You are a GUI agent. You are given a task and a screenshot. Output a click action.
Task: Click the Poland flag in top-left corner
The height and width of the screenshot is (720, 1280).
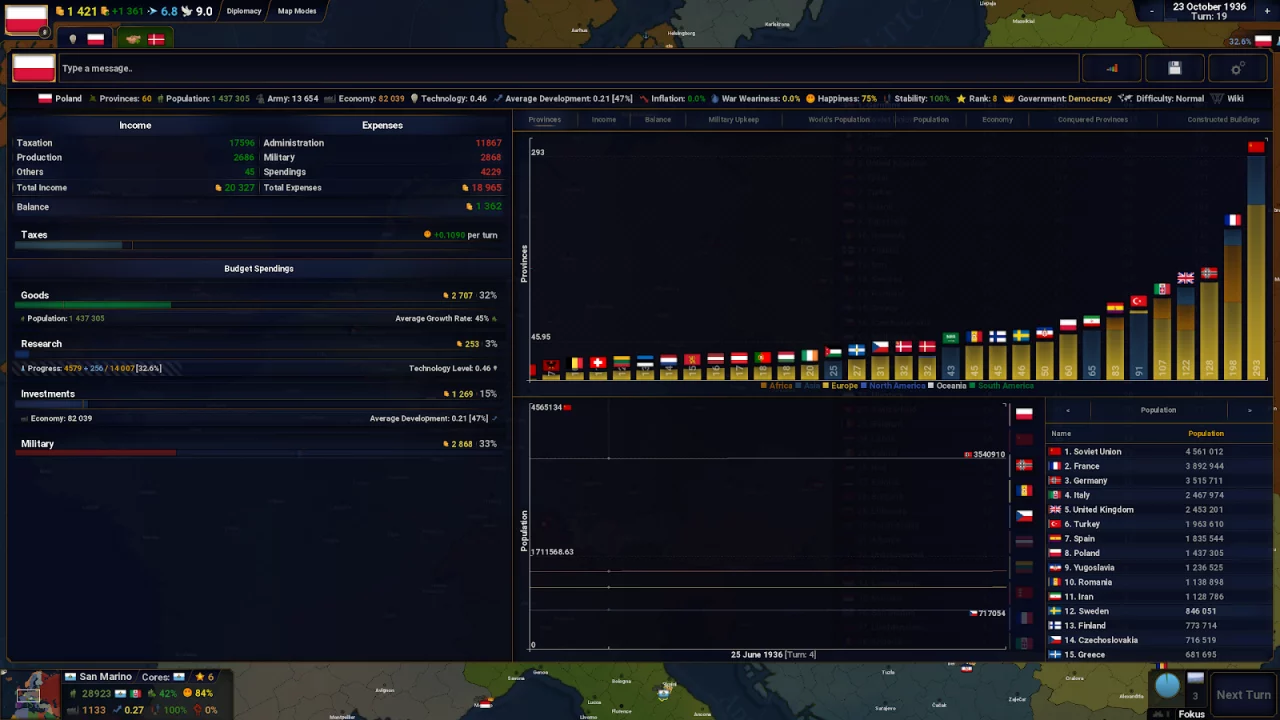click(26, 18)
